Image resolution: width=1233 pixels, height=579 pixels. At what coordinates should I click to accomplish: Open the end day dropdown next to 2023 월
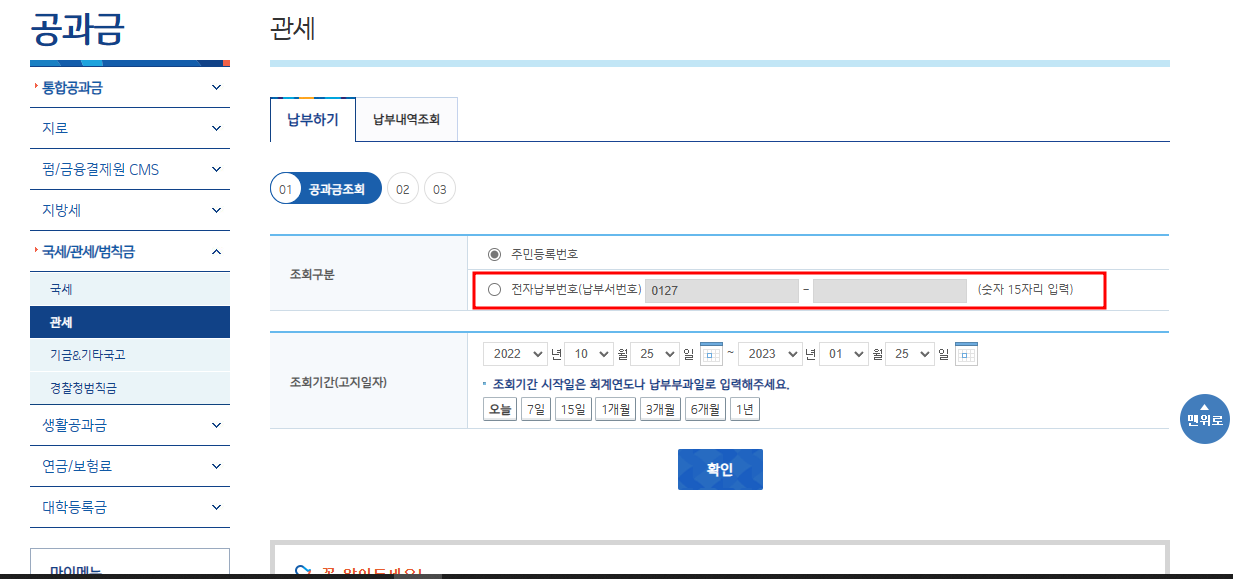910,354
